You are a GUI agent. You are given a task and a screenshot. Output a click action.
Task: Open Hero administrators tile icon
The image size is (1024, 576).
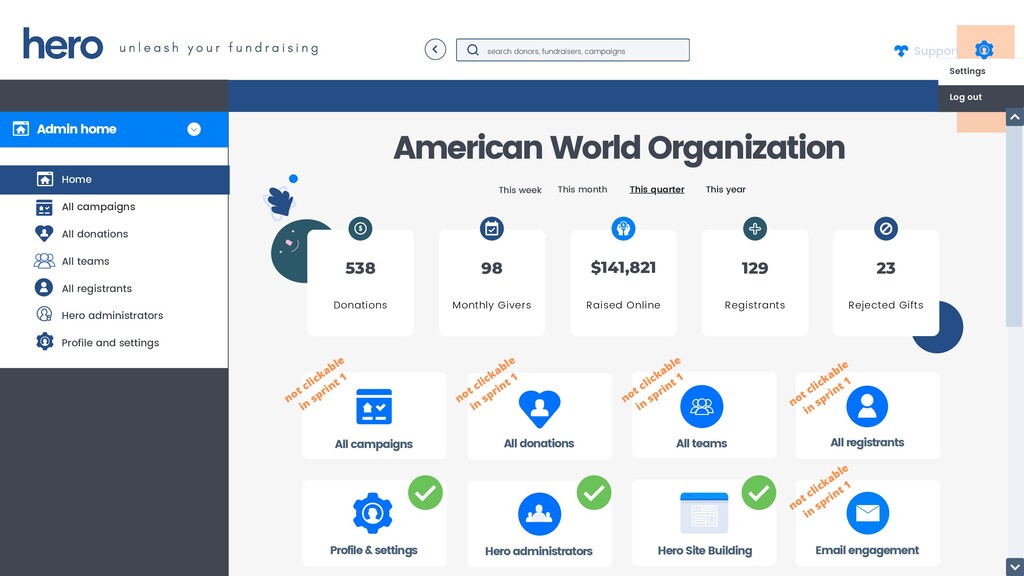(539, 514)
